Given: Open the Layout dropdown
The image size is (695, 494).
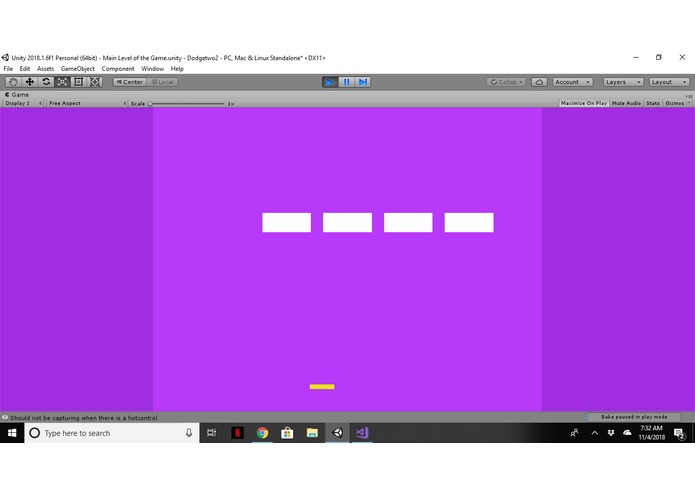Looking at the screenshot, I should pyautogui.click(x=669, y=82).
